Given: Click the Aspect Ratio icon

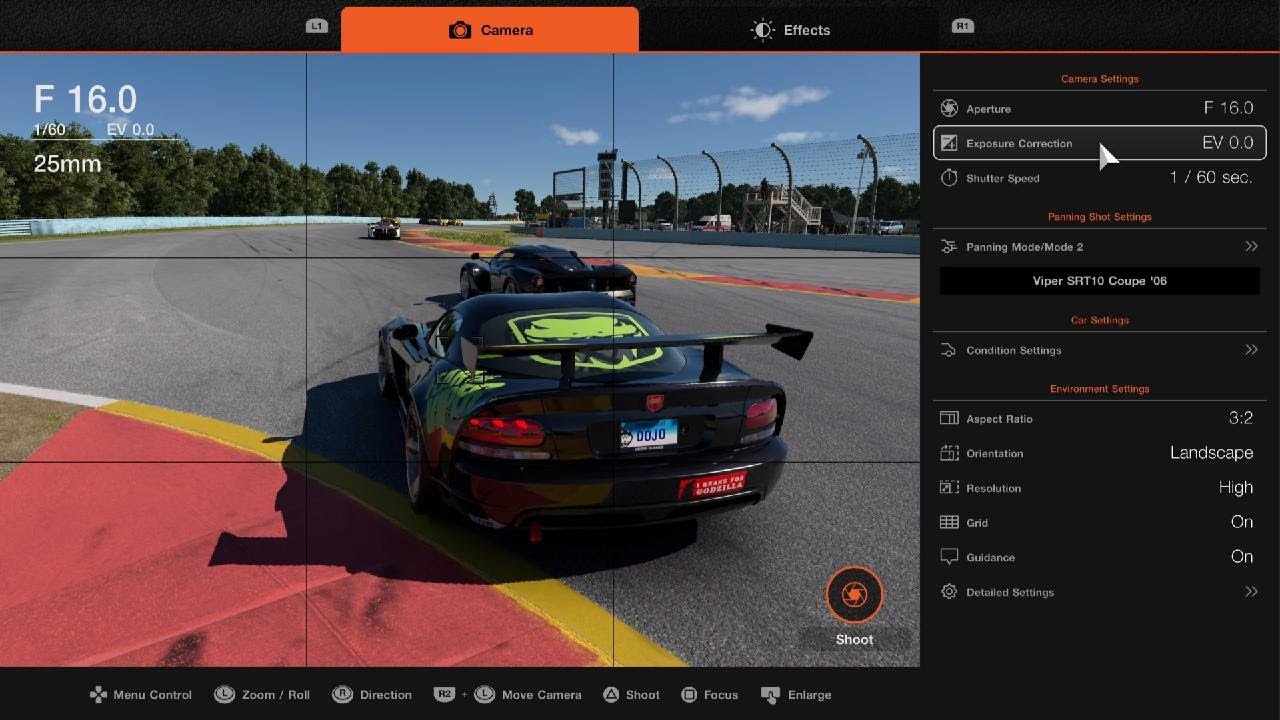Looking at the screenshot, I should (x=949, y=419).
